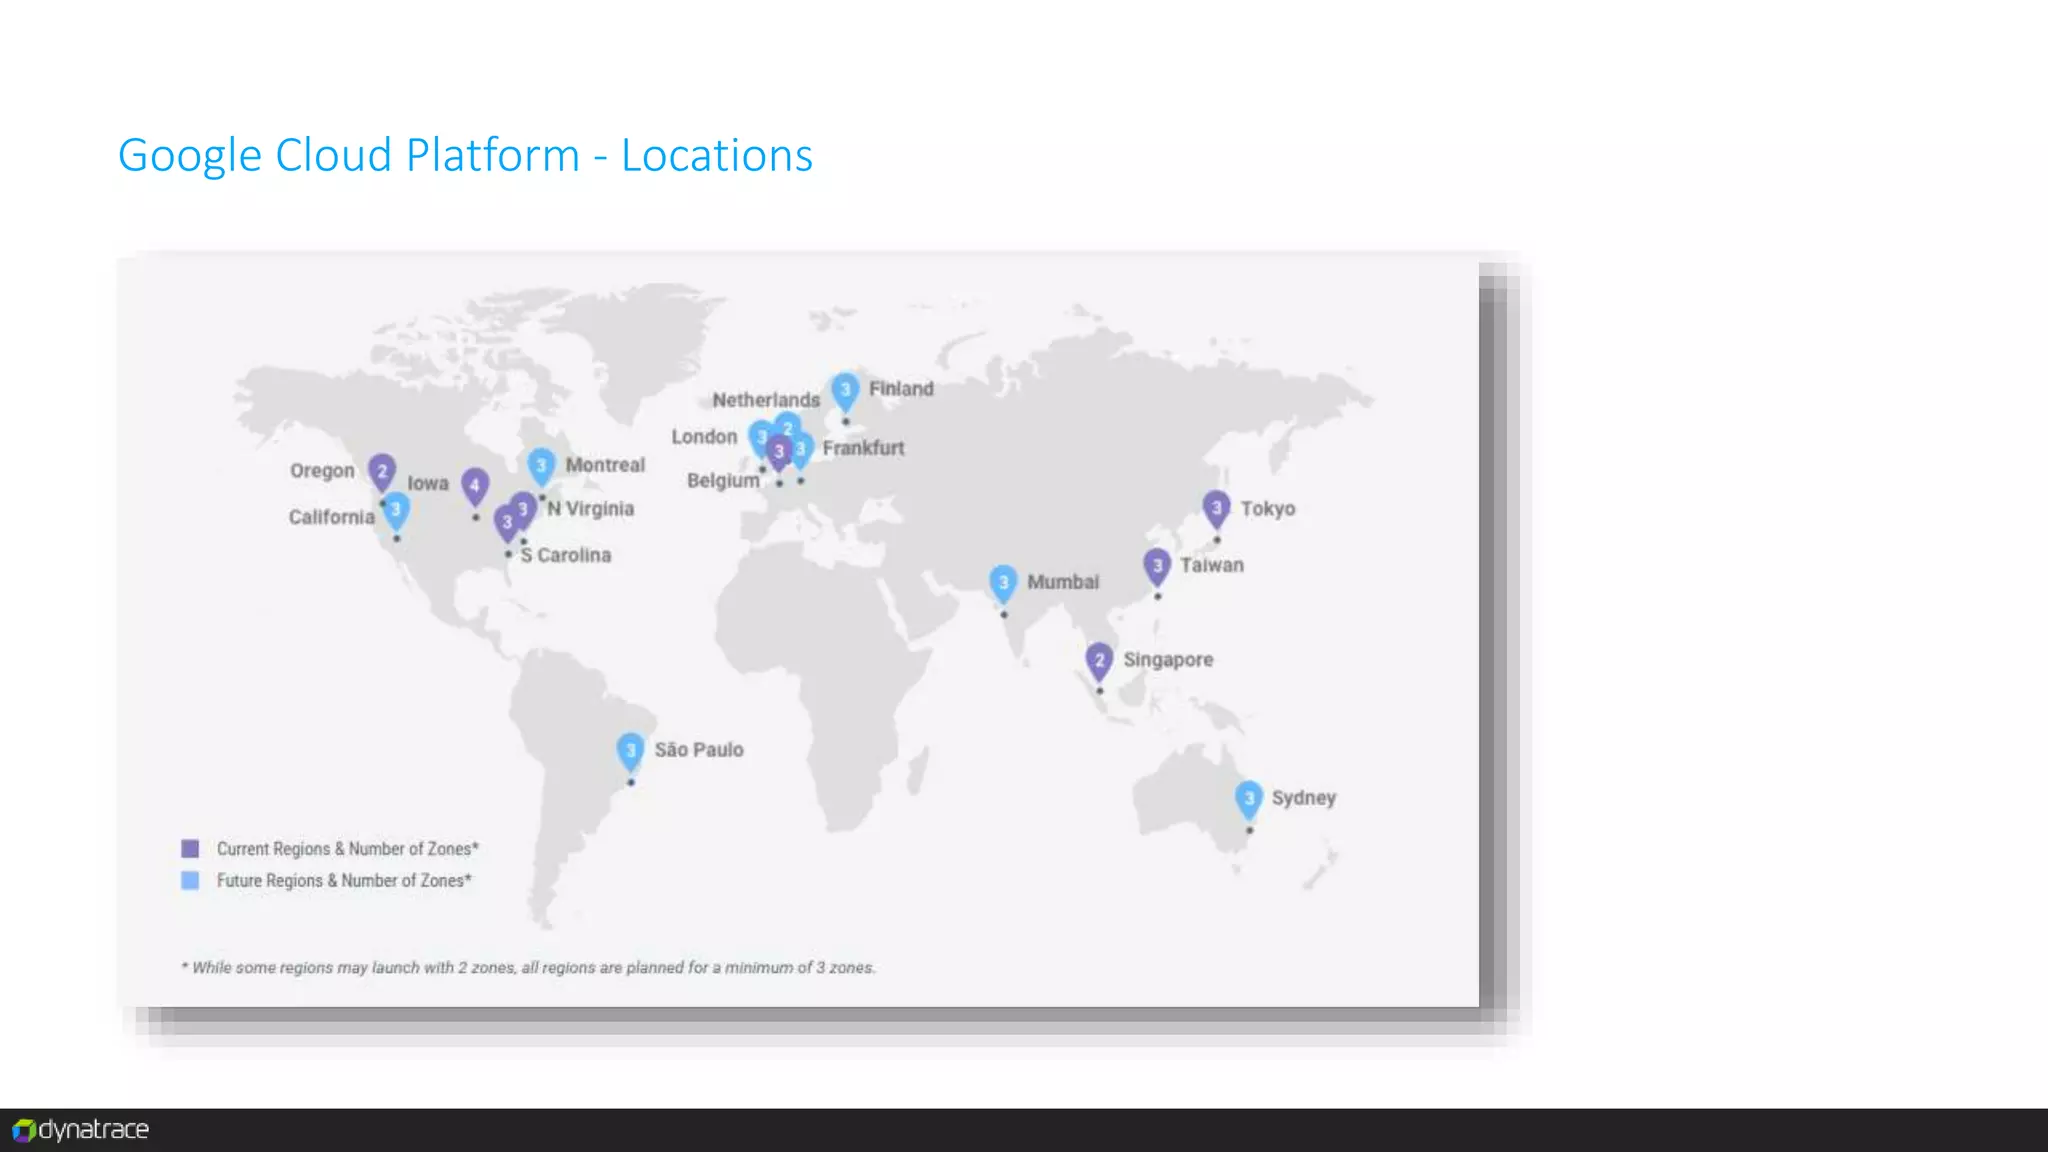Click the dynatrace logo in footer
The image size is (2048, 1152).
(x=81, y=1130)
